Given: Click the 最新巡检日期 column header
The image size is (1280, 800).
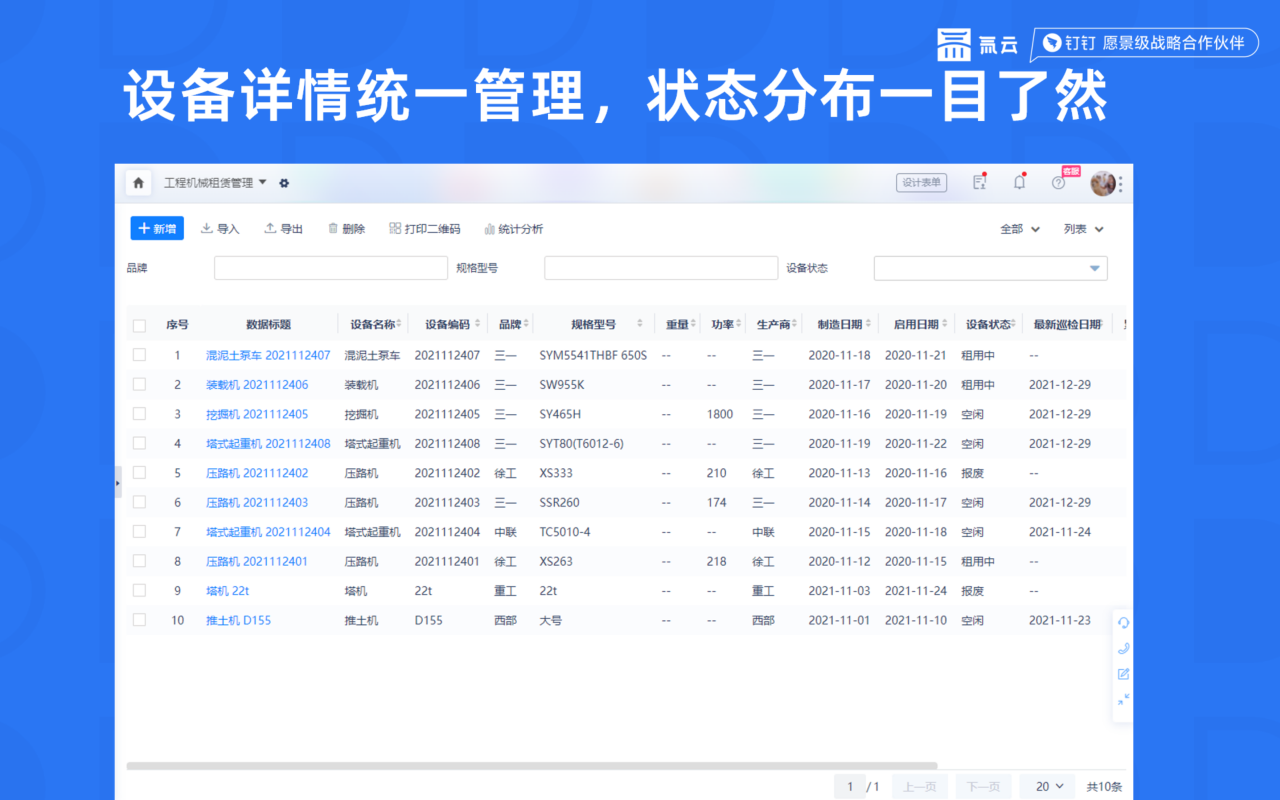Looking at the screenshot, I should coord(1067,324).
